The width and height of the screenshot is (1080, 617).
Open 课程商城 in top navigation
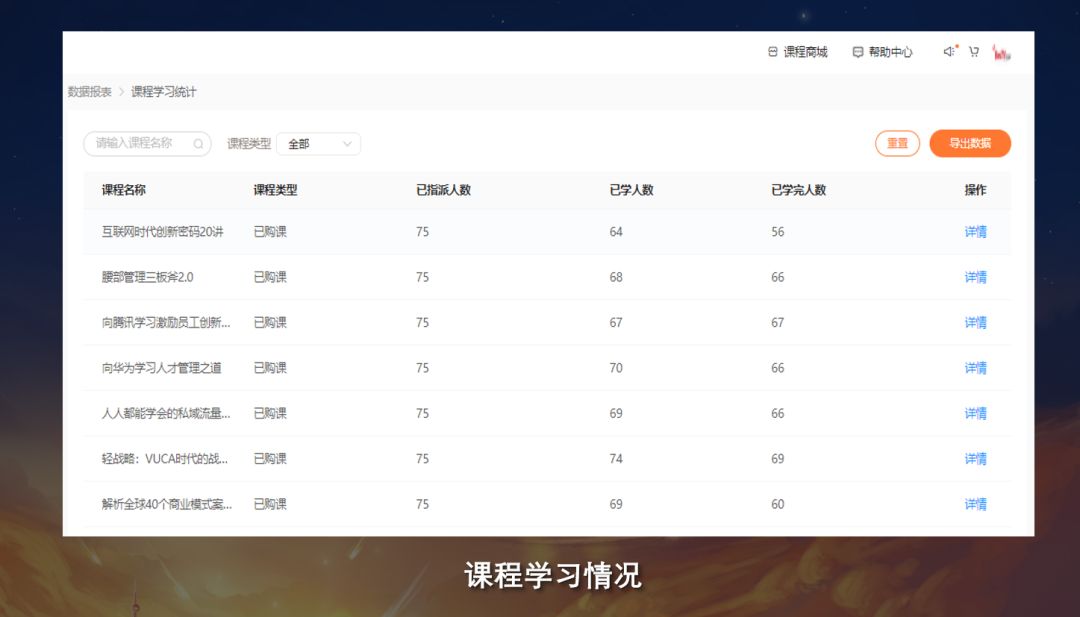(x=805, y=52)
